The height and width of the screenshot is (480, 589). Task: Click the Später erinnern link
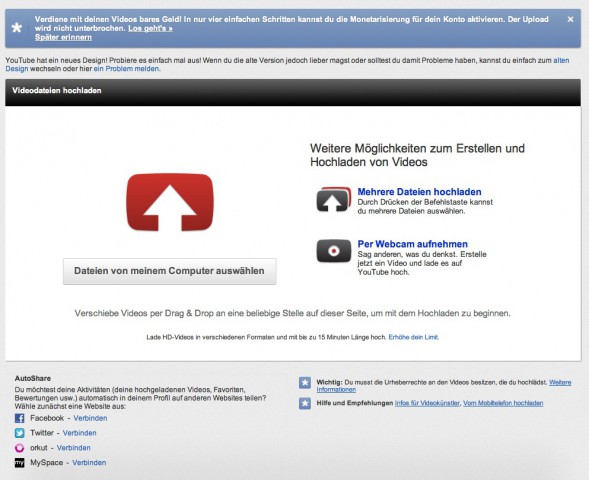coord(63,37)
